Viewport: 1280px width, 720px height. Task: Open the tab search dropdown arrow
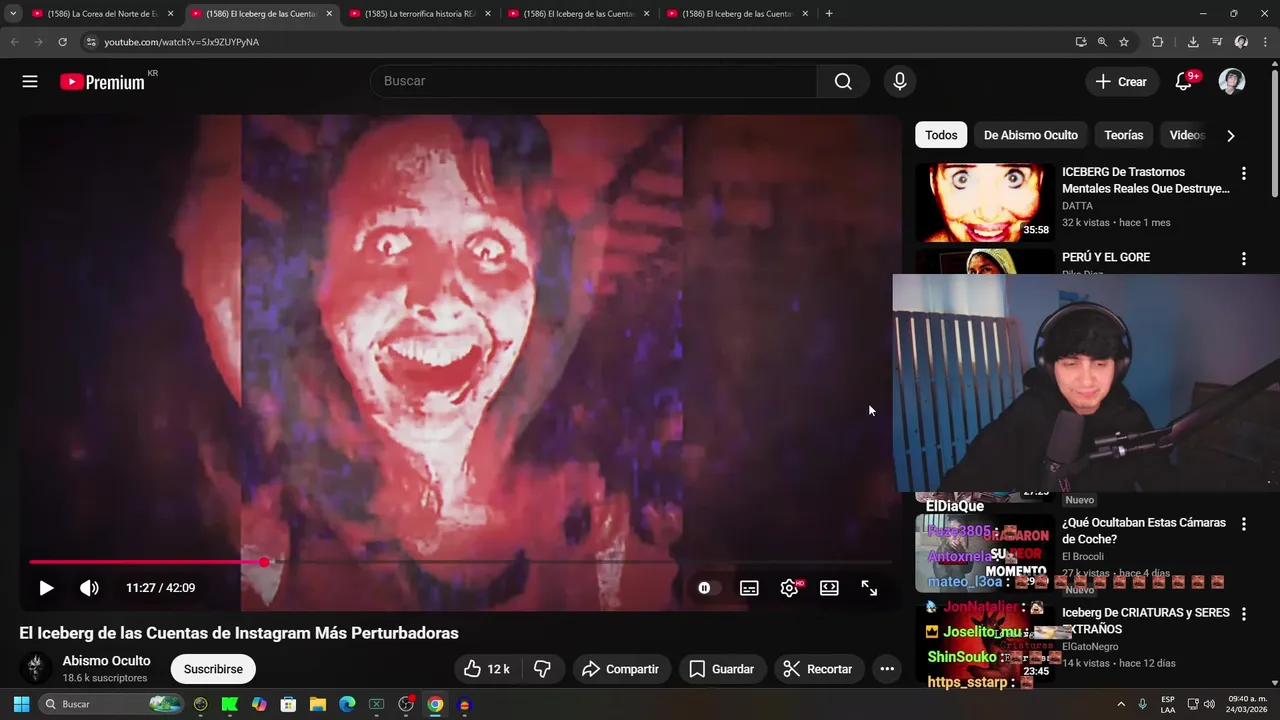coord(13,14)
